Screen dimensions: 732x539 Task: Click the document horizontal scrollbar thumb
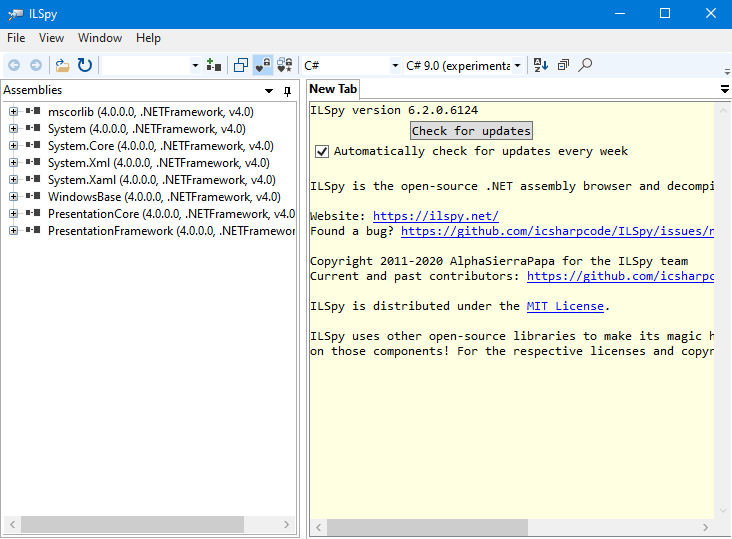[x=427, y=527]
